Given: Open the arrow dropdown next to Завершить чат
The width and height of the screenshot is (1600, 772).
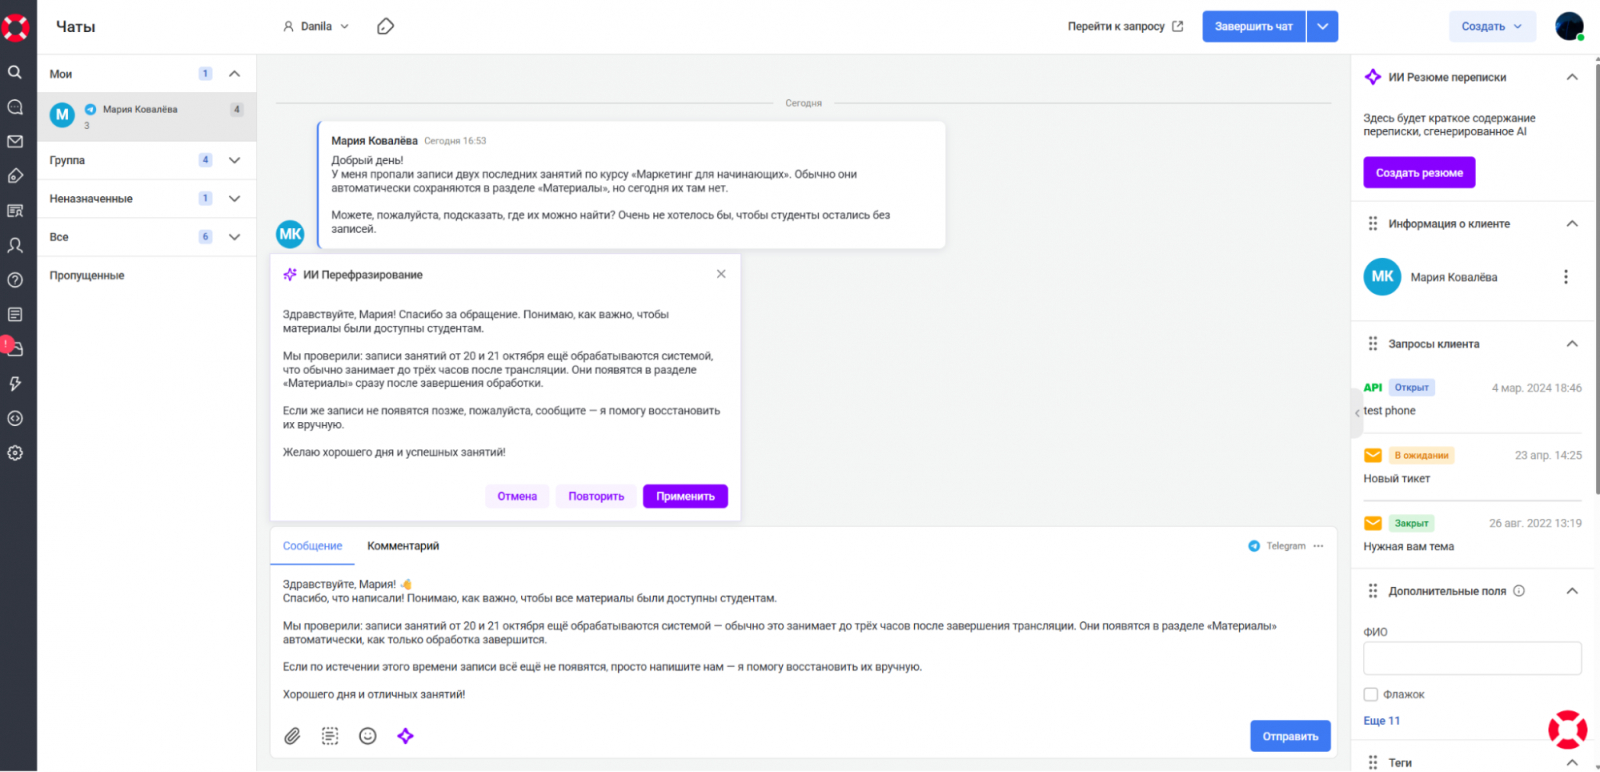Looking at the screenshot, I should coord(1322,27).
